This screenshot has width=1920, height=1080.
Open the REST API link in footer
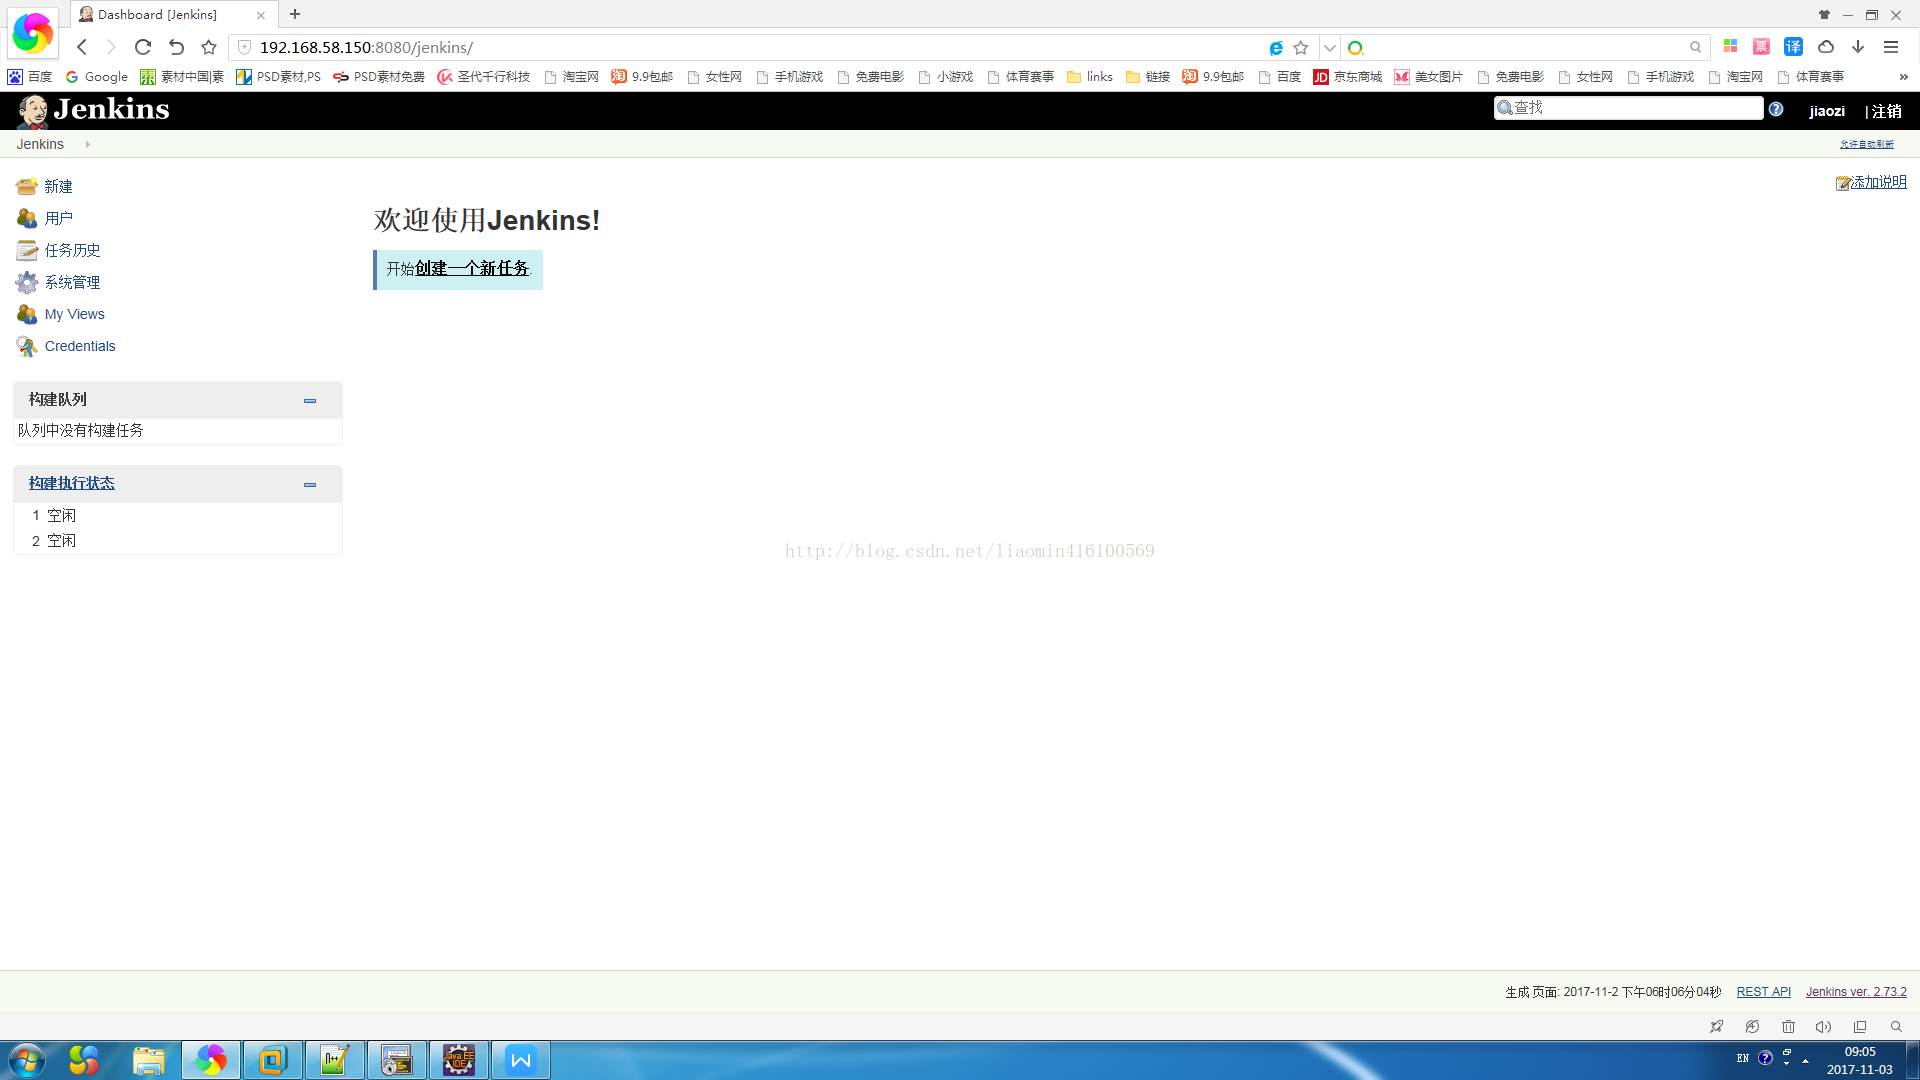pyautogui.click(x=1763, y=992)
